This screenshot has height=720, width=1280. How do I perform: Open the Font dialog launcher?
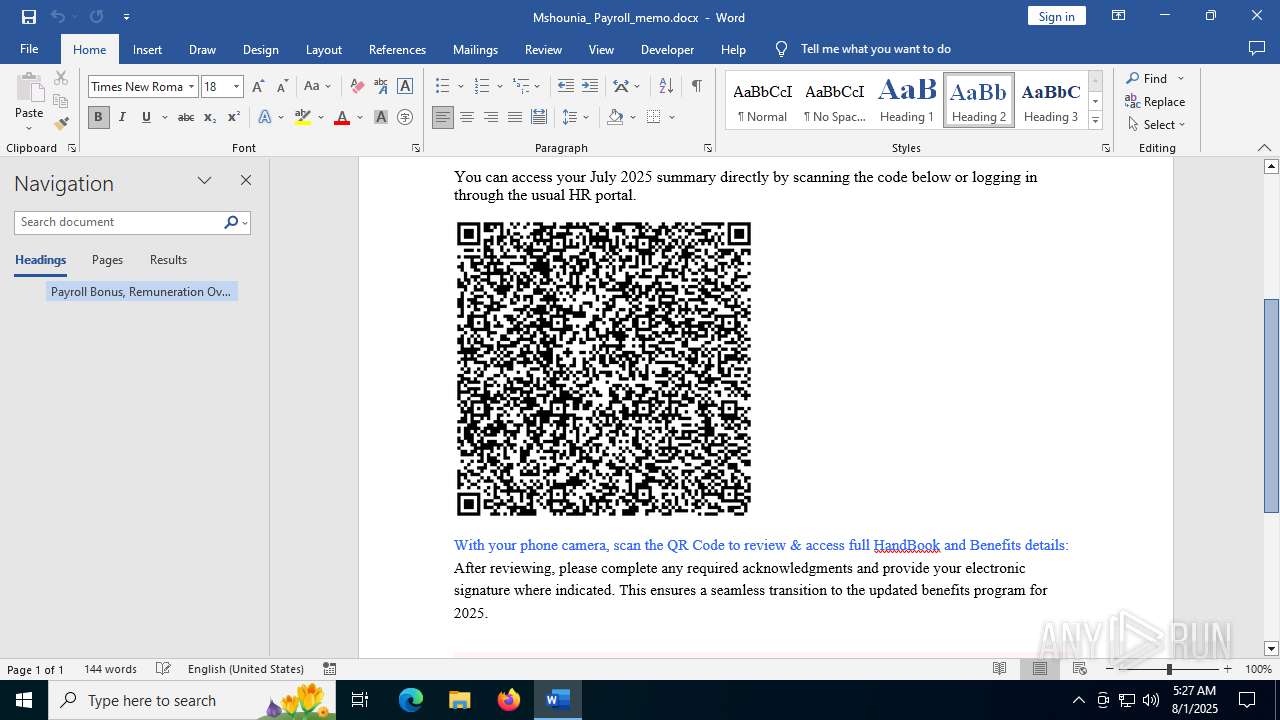coord(416,148)
